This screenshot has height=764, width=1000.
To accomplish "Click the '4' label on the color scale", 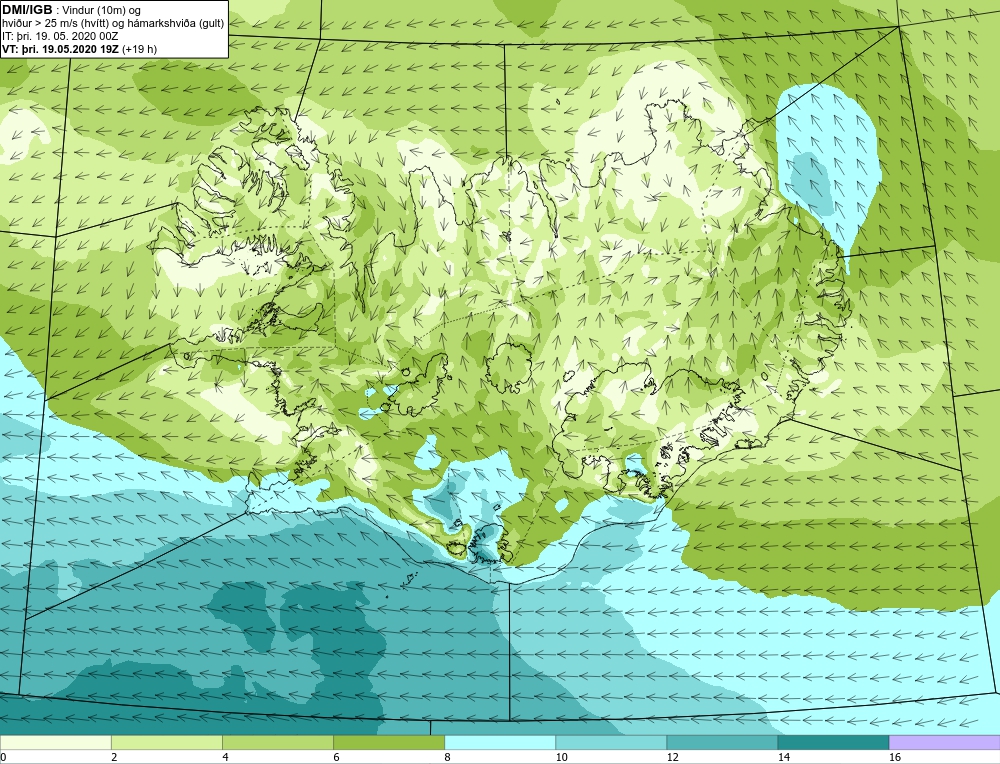I will [225, 757].
